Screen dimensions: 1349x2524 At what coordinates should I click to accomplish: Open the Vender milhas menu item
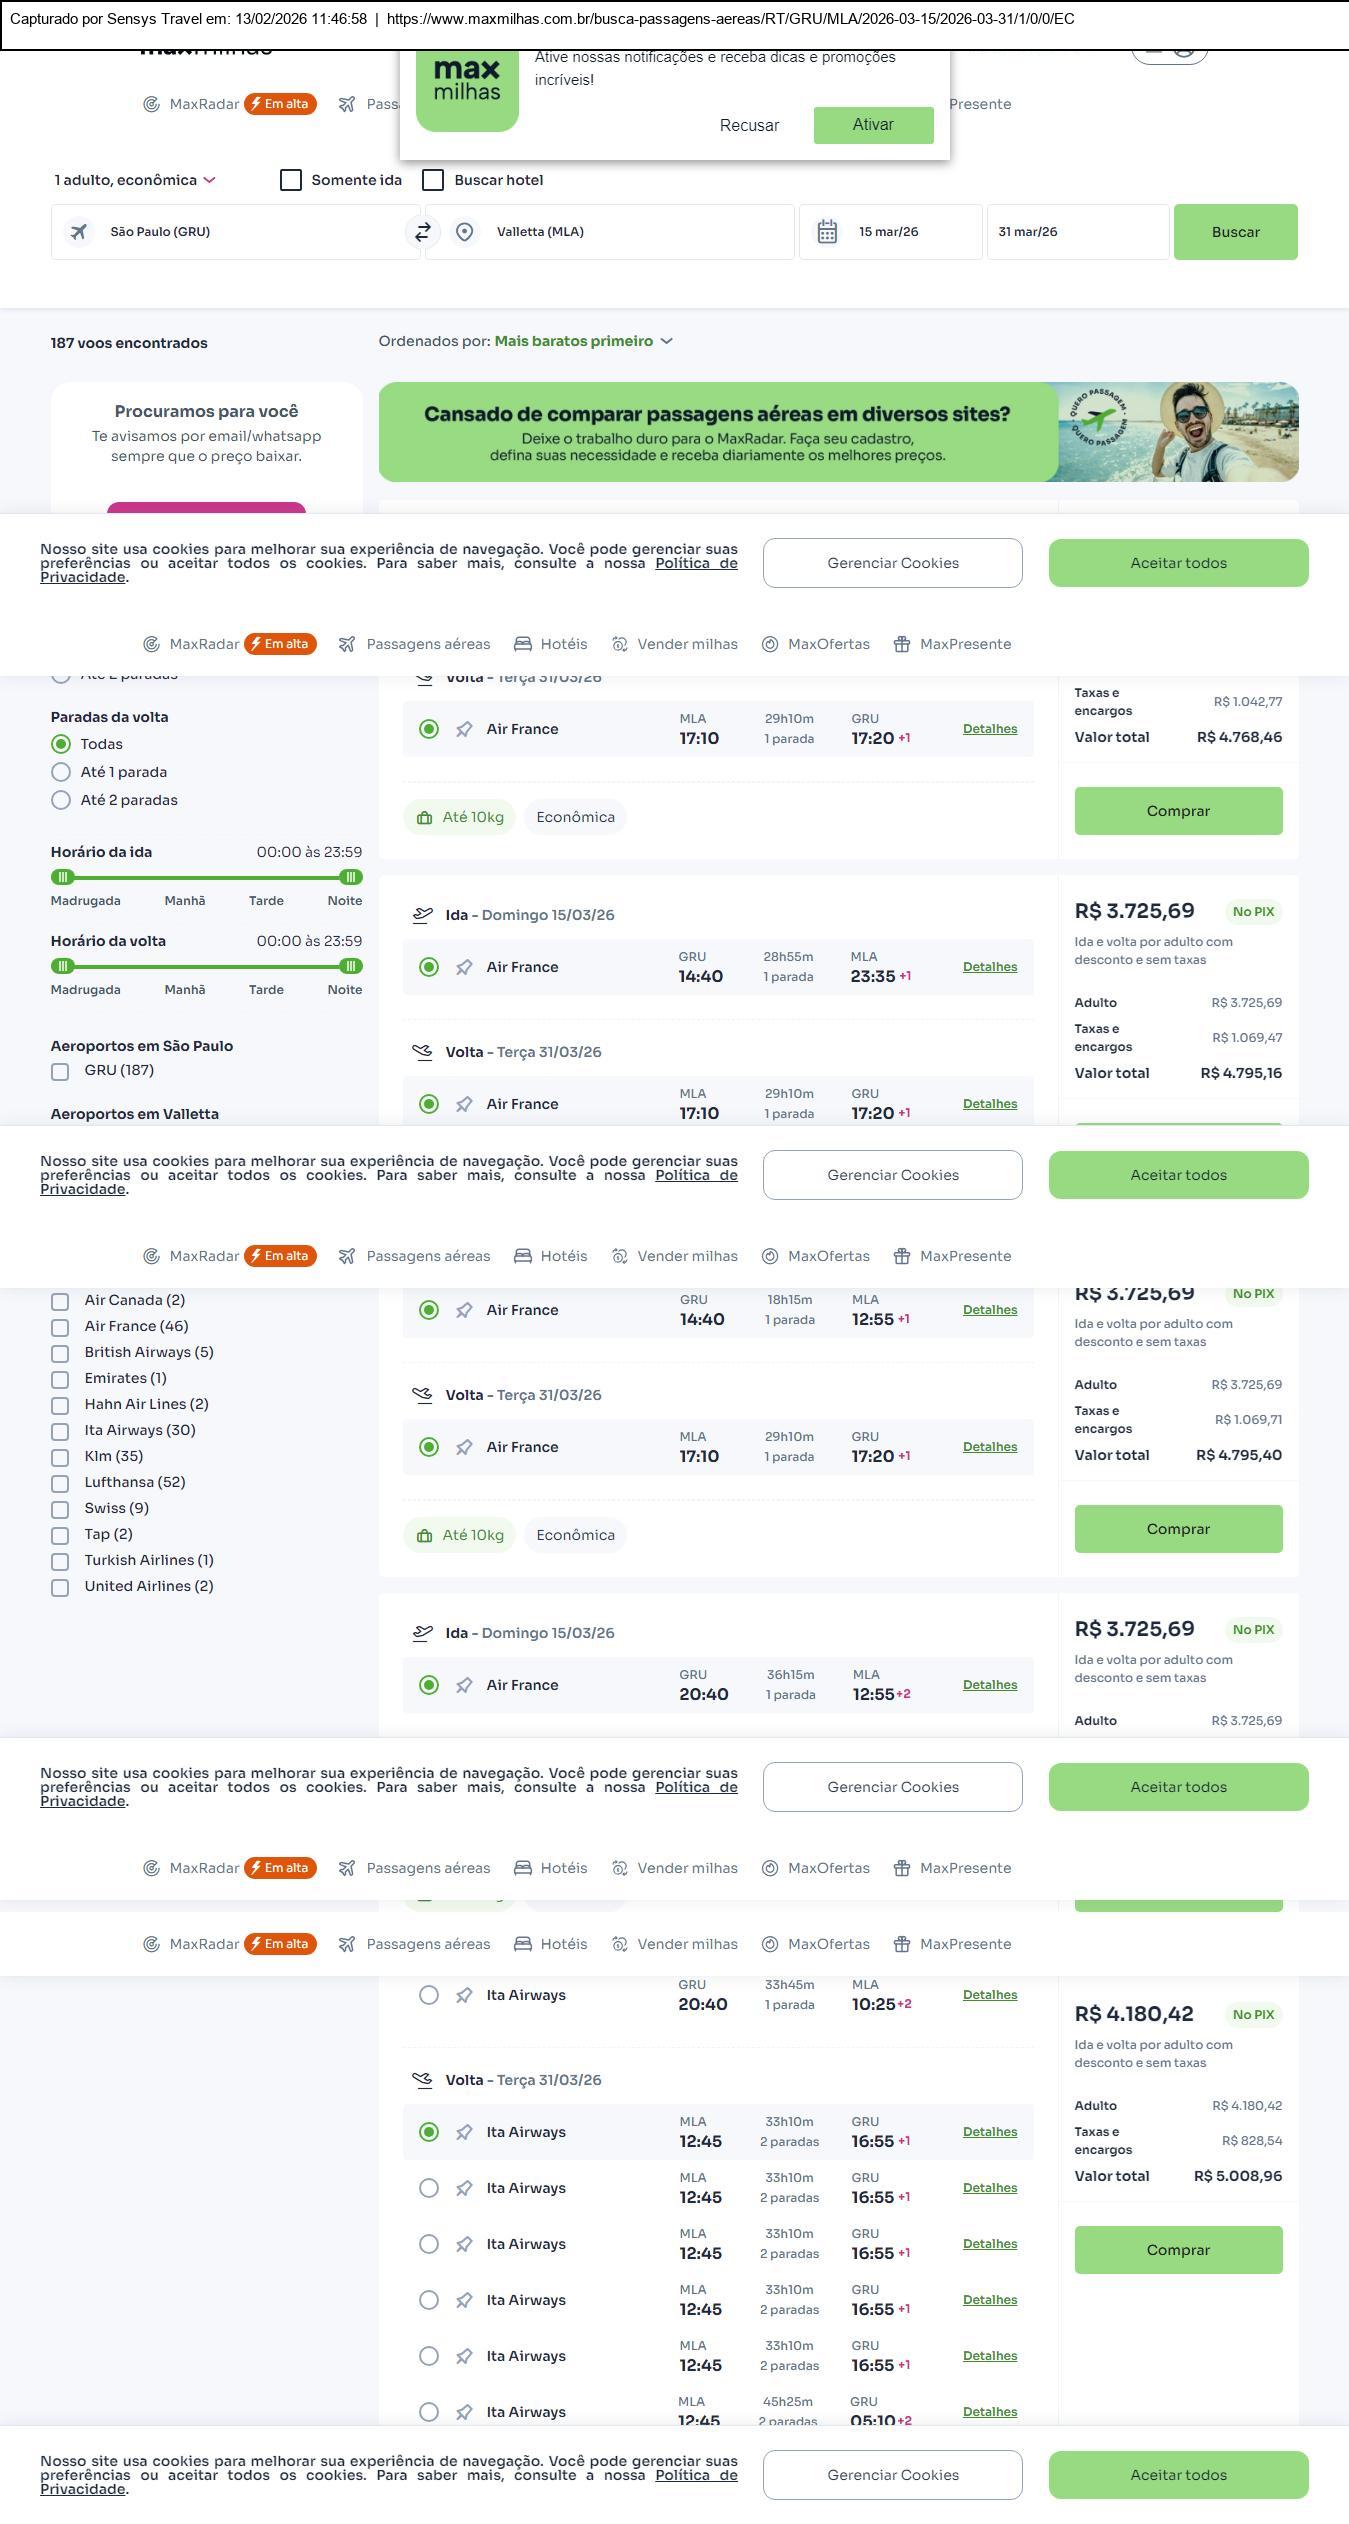click(x=676, y=644)
